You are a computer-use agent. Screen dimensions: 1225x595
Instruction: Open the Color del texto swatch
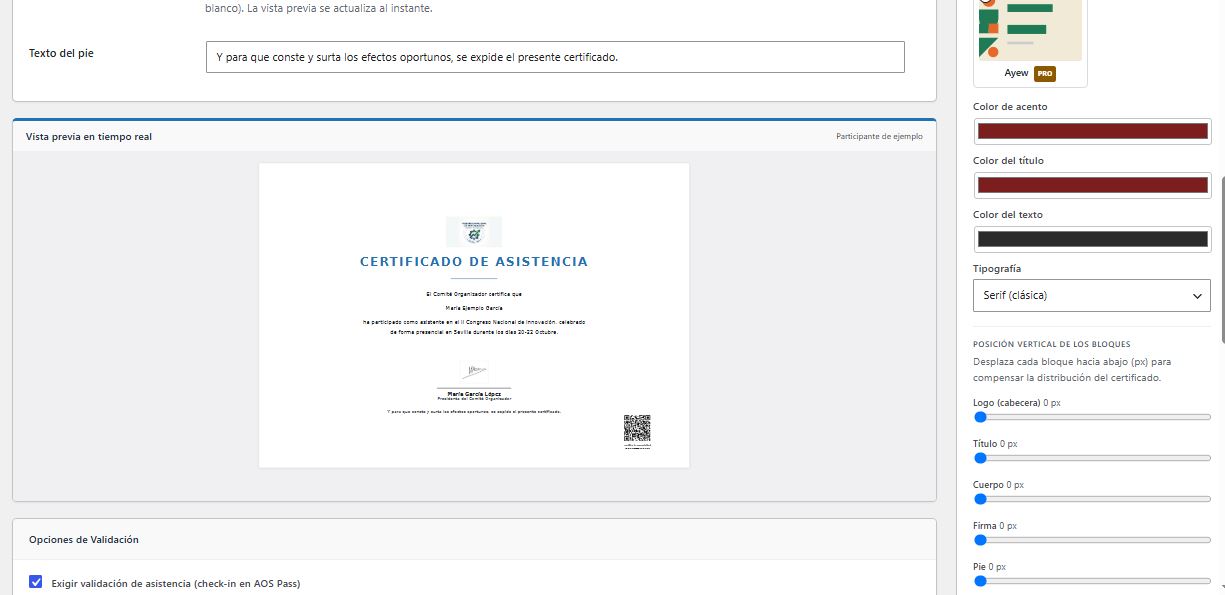tap(1092, 239)
